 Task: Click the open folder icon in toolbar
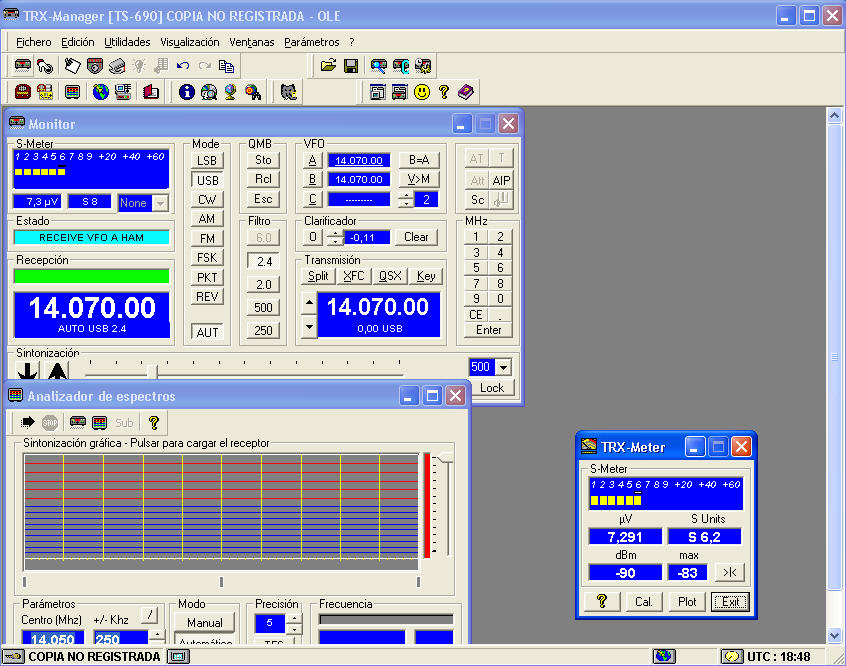[328, 66]
